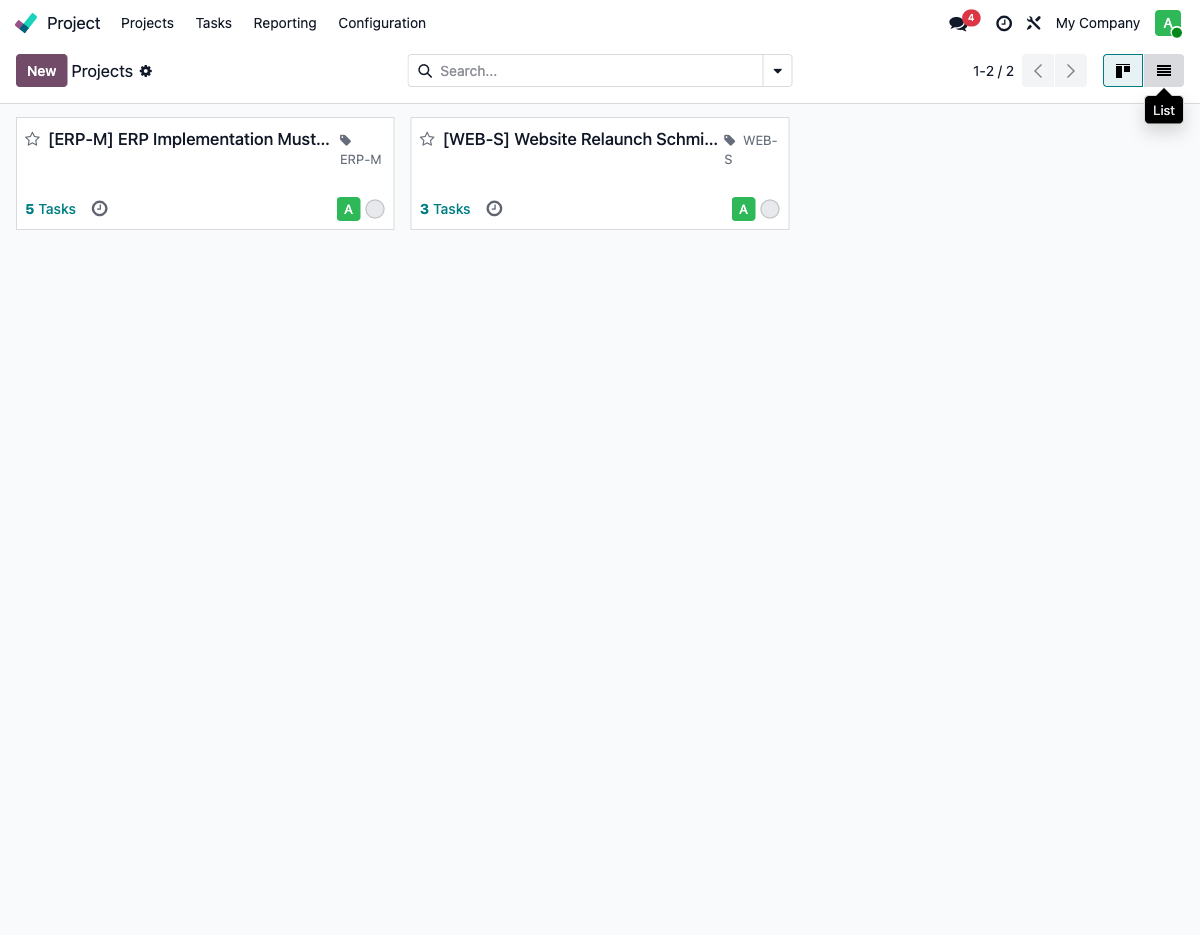Open 5 Tasks of ERP project
The image size is (1200, 935).
point(50,209)
